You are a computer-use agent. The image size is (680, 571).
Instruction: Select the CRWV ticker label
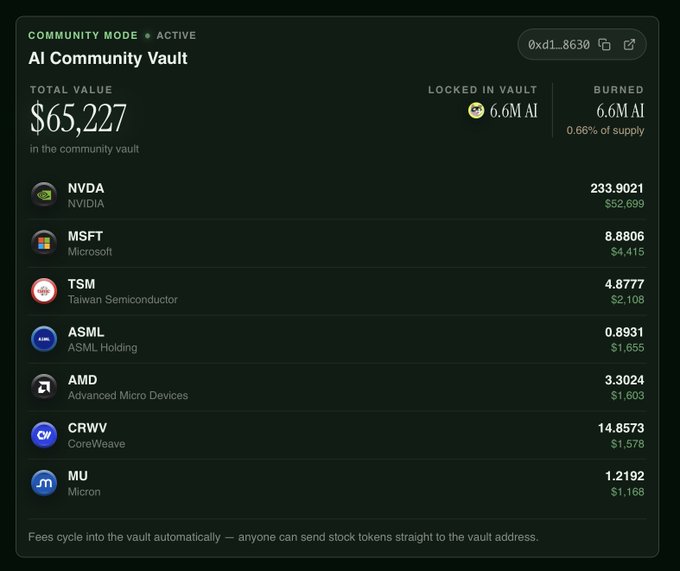click(87, 428)
